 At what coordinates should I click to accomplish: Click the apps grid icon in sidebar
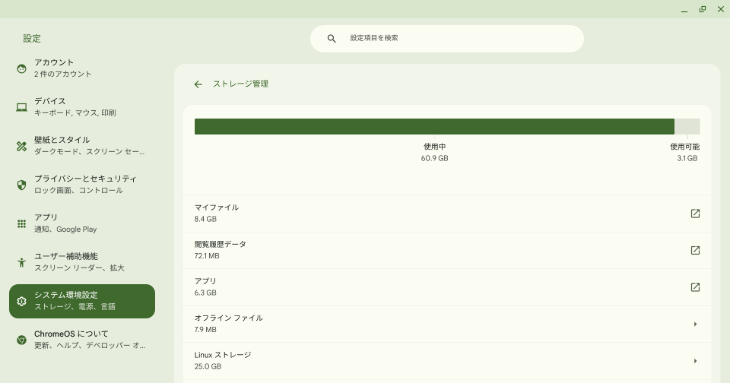[x=21, y=224]
